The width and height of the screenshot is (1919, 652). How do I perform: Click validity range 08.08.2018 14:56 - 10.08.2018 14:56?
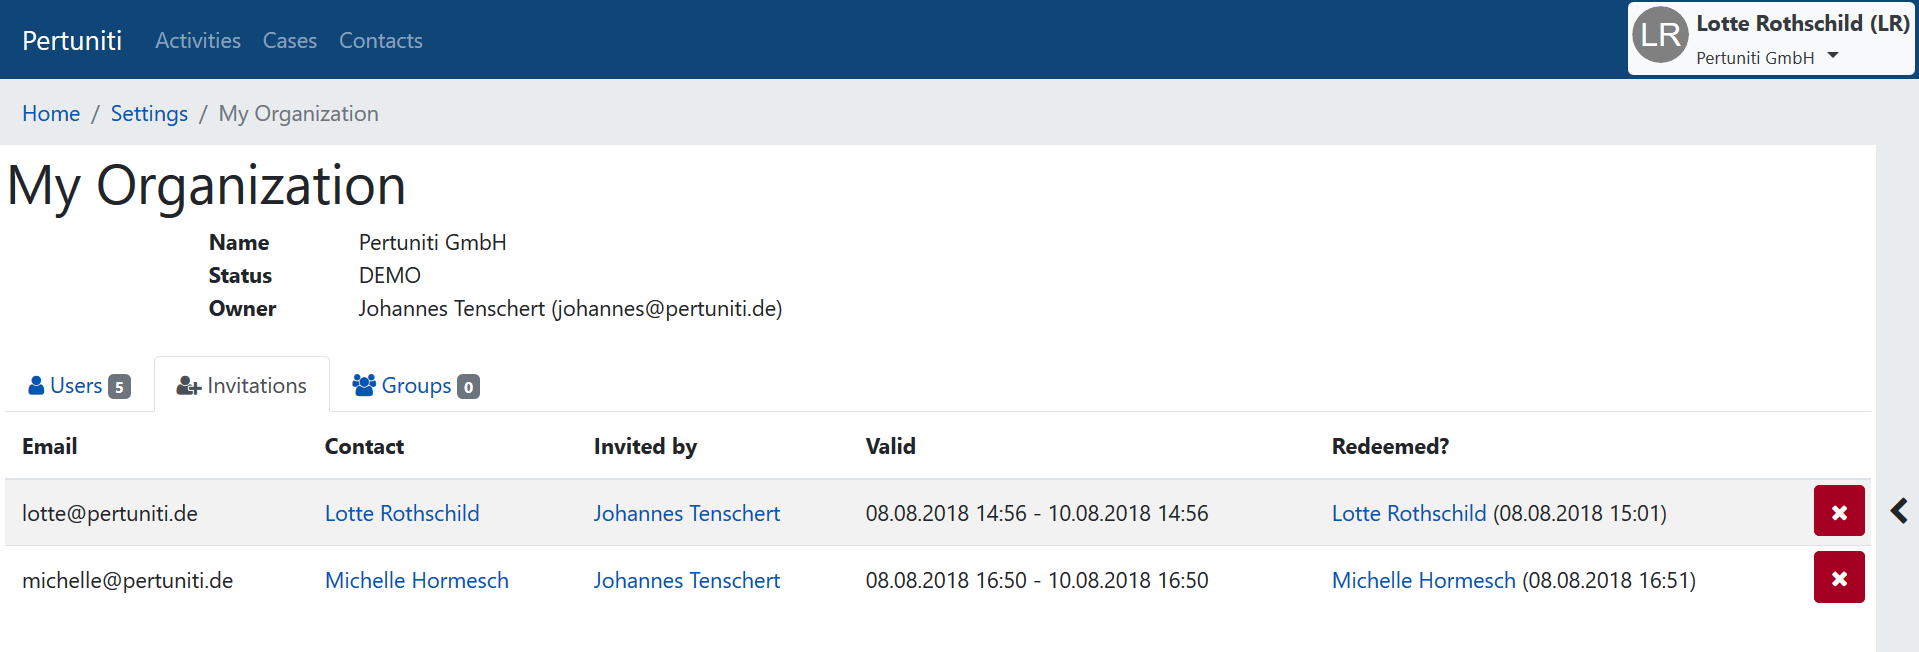1037,513
